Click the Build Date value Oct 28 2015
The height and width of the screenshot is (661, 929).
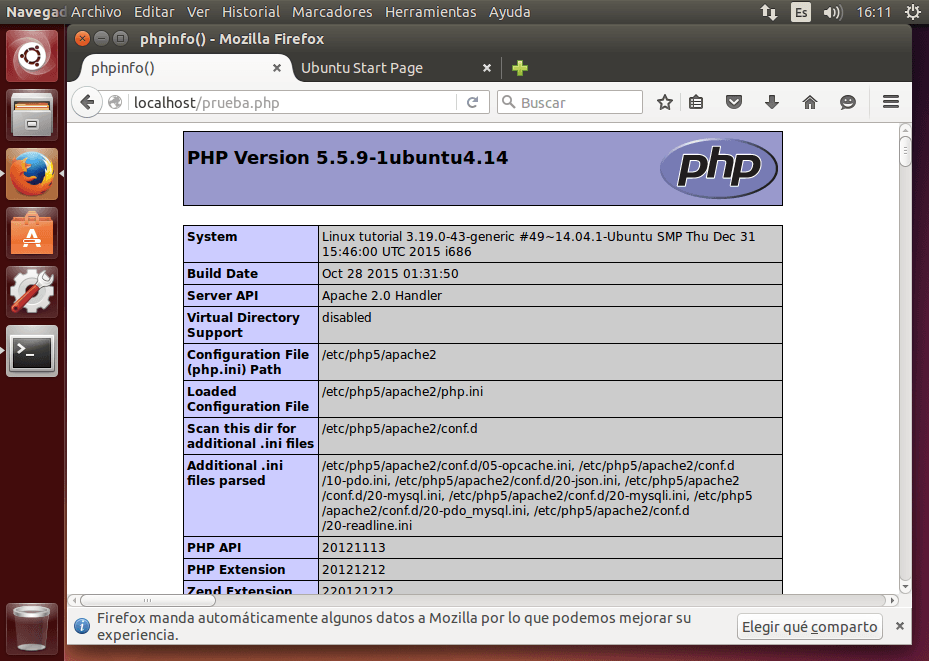click(x=390, y=274)
